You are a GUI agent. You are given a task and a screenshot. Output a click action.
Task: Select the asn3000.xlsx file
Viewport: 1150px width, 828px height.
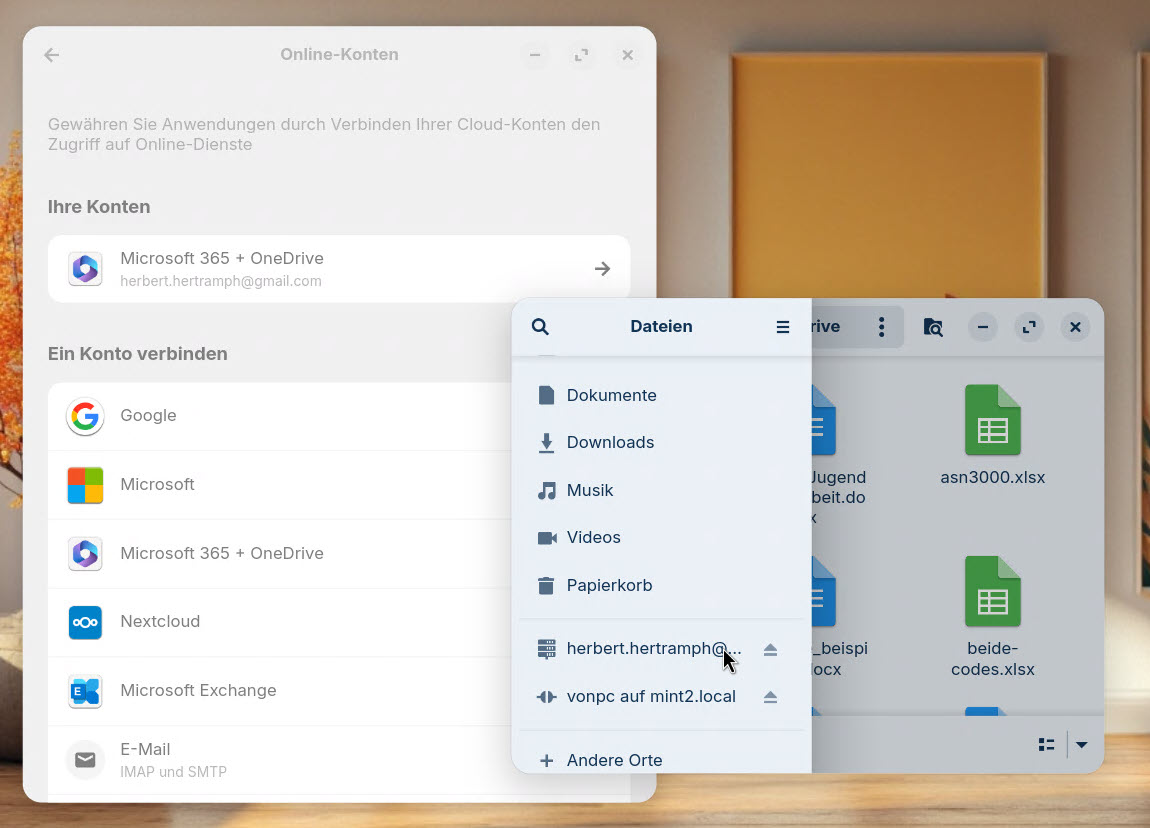click(992, 435)
